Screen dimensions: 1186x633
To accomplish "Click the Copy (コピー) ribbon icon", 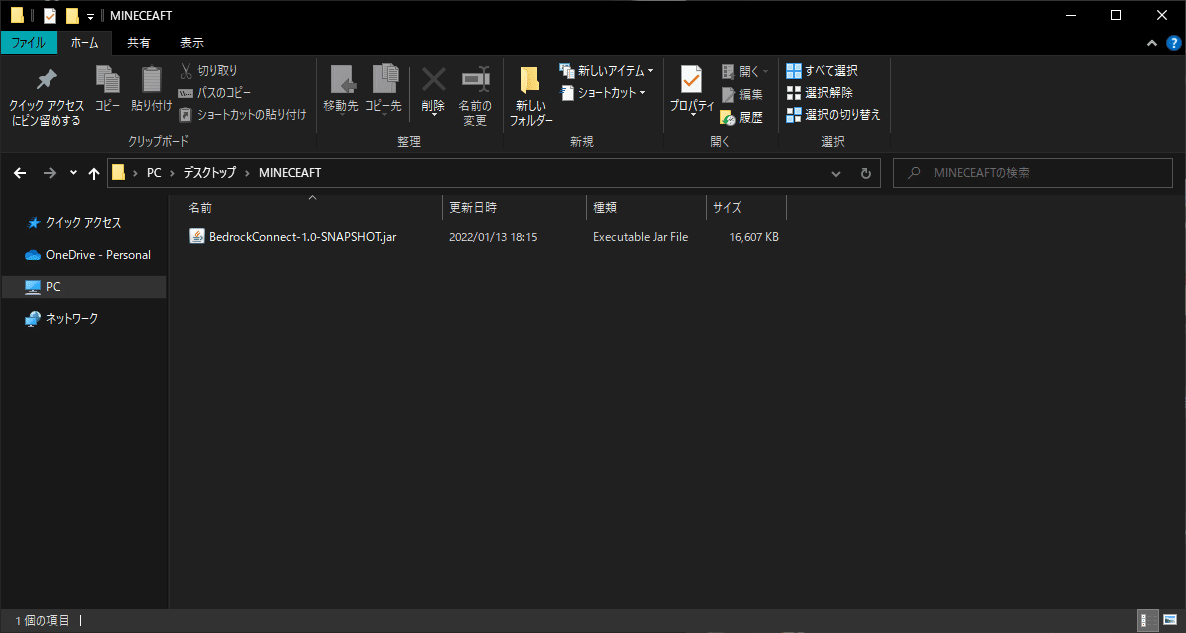I will tap(107, 80).
